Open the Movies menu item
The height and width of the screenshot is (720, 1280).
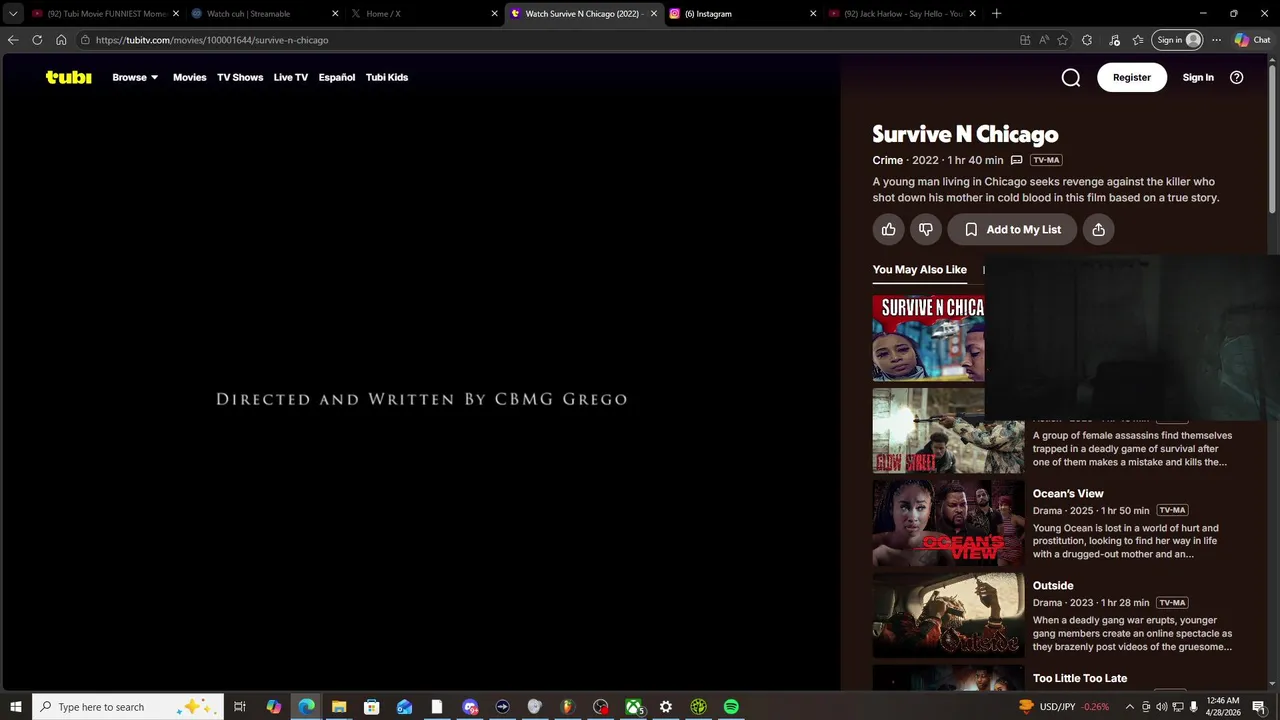(x=189, y=77)
